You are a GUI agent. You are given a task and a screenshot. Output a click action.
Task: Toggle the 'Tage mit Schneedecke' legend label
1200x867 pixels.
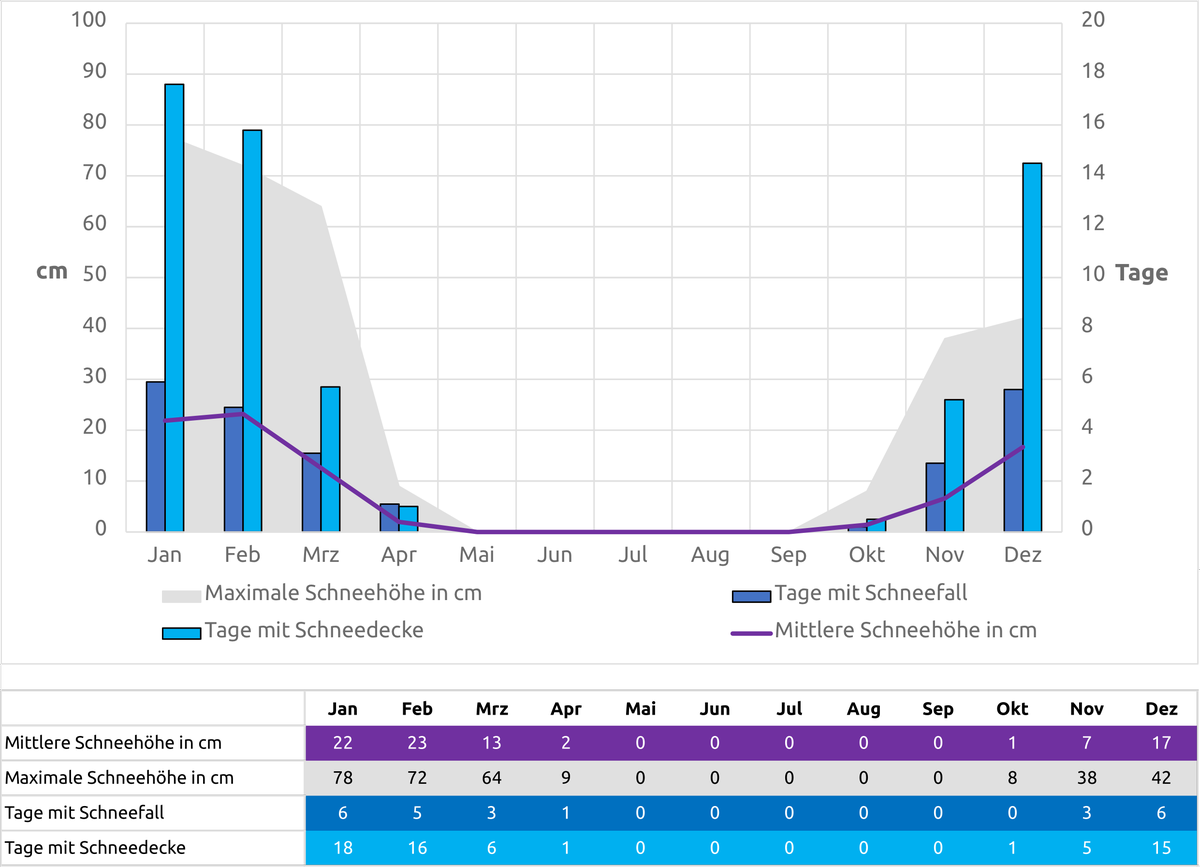tap(314, 630)
